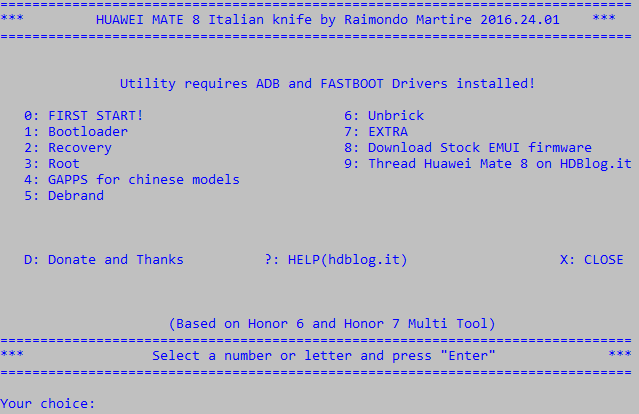The height and width of the screenshot is (414, 639).
Task: Click menu option "2: Recovery"
Action: pyautogui.click(x=68, y=148)
